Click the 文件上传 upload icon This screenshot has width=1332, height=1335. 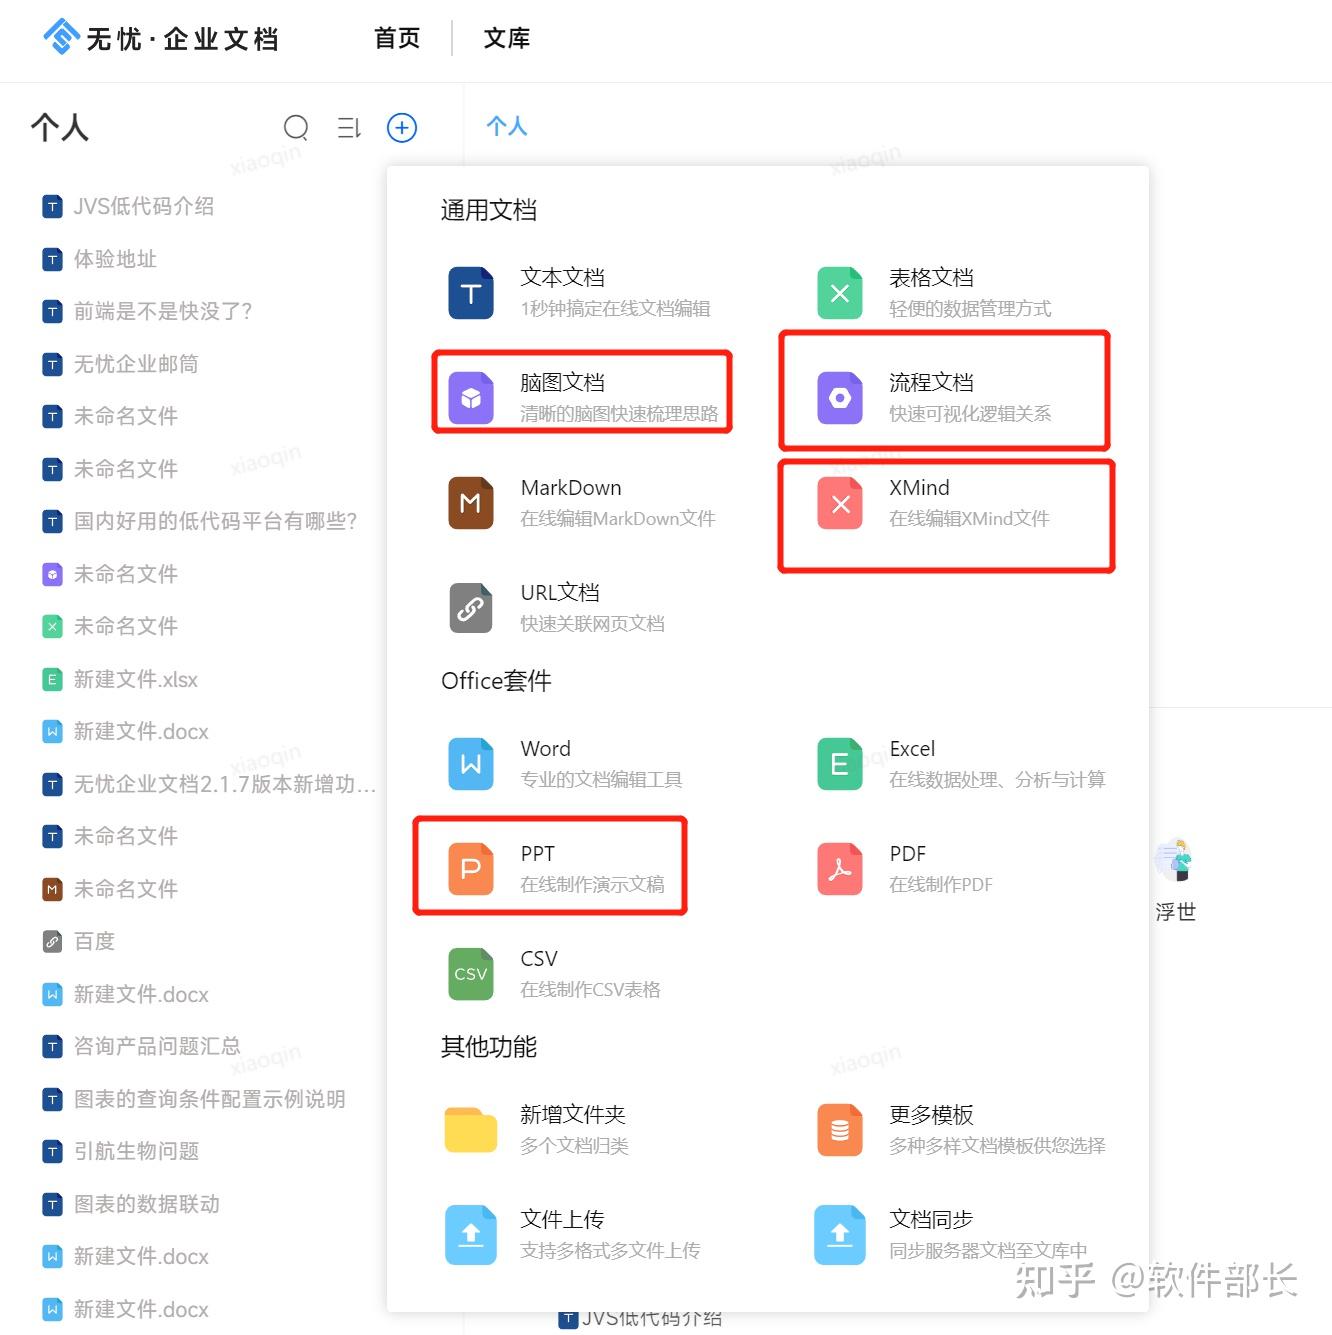tap(471, 1235)
